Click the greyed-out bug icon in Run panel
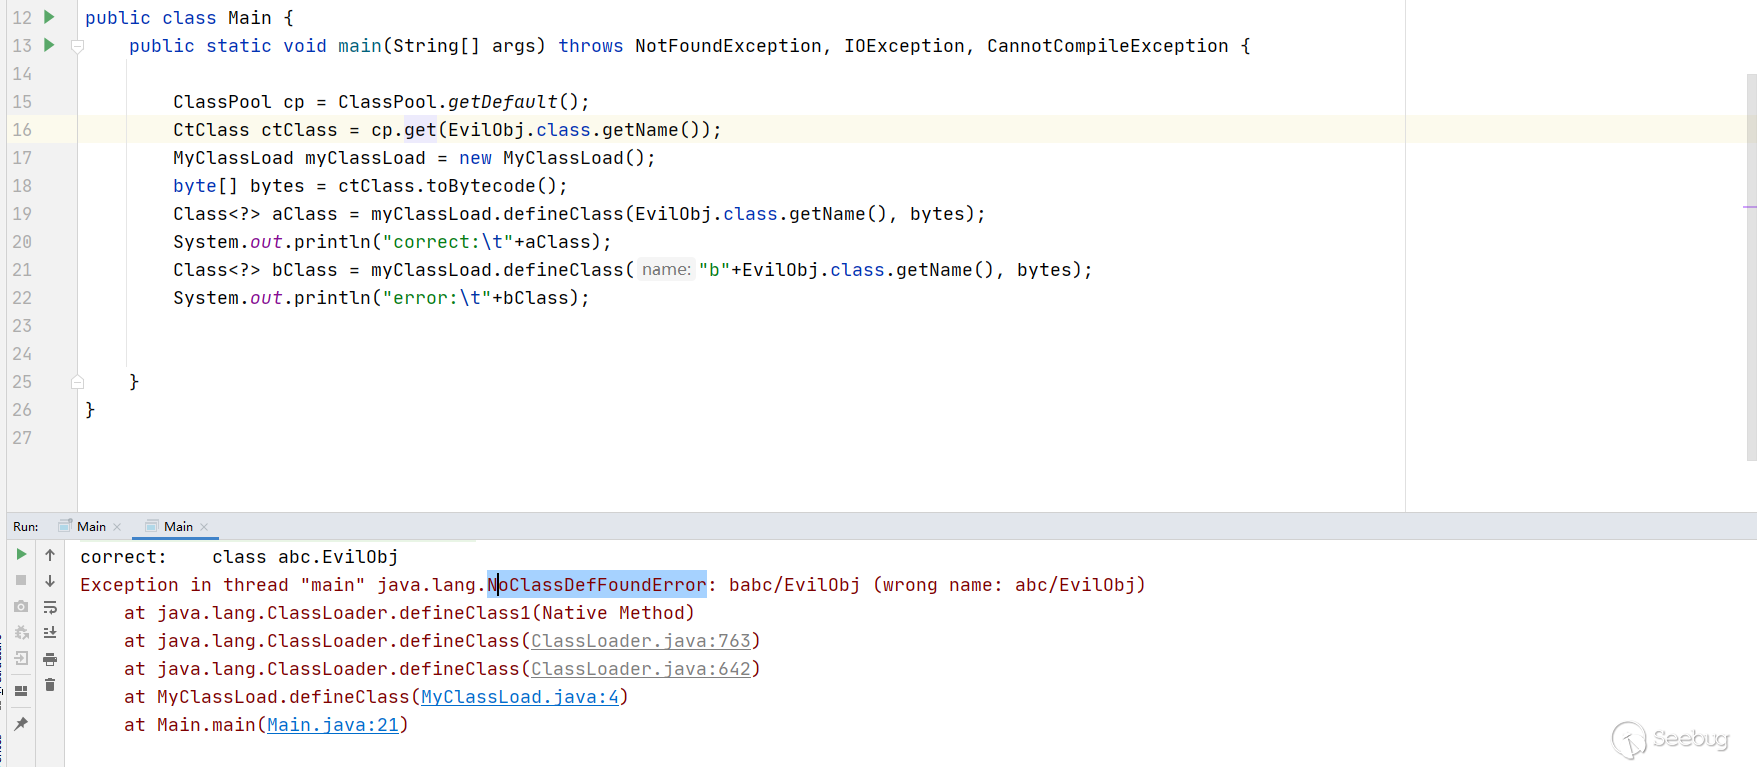Viewport: 1757px width, 767px height. 21,632
